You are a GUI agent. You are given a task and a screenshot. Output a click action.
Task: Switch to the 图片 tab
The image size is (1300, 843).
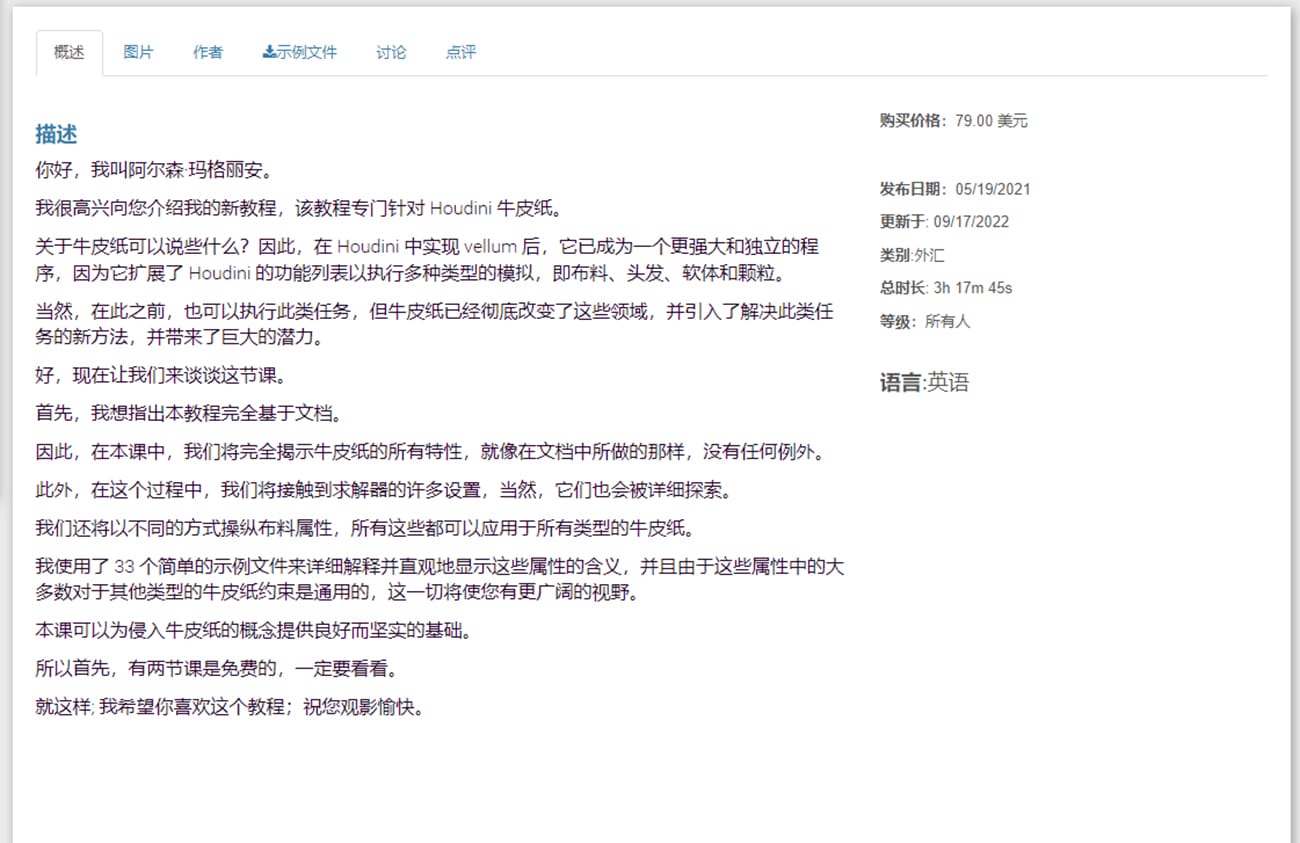pos(138,53)
